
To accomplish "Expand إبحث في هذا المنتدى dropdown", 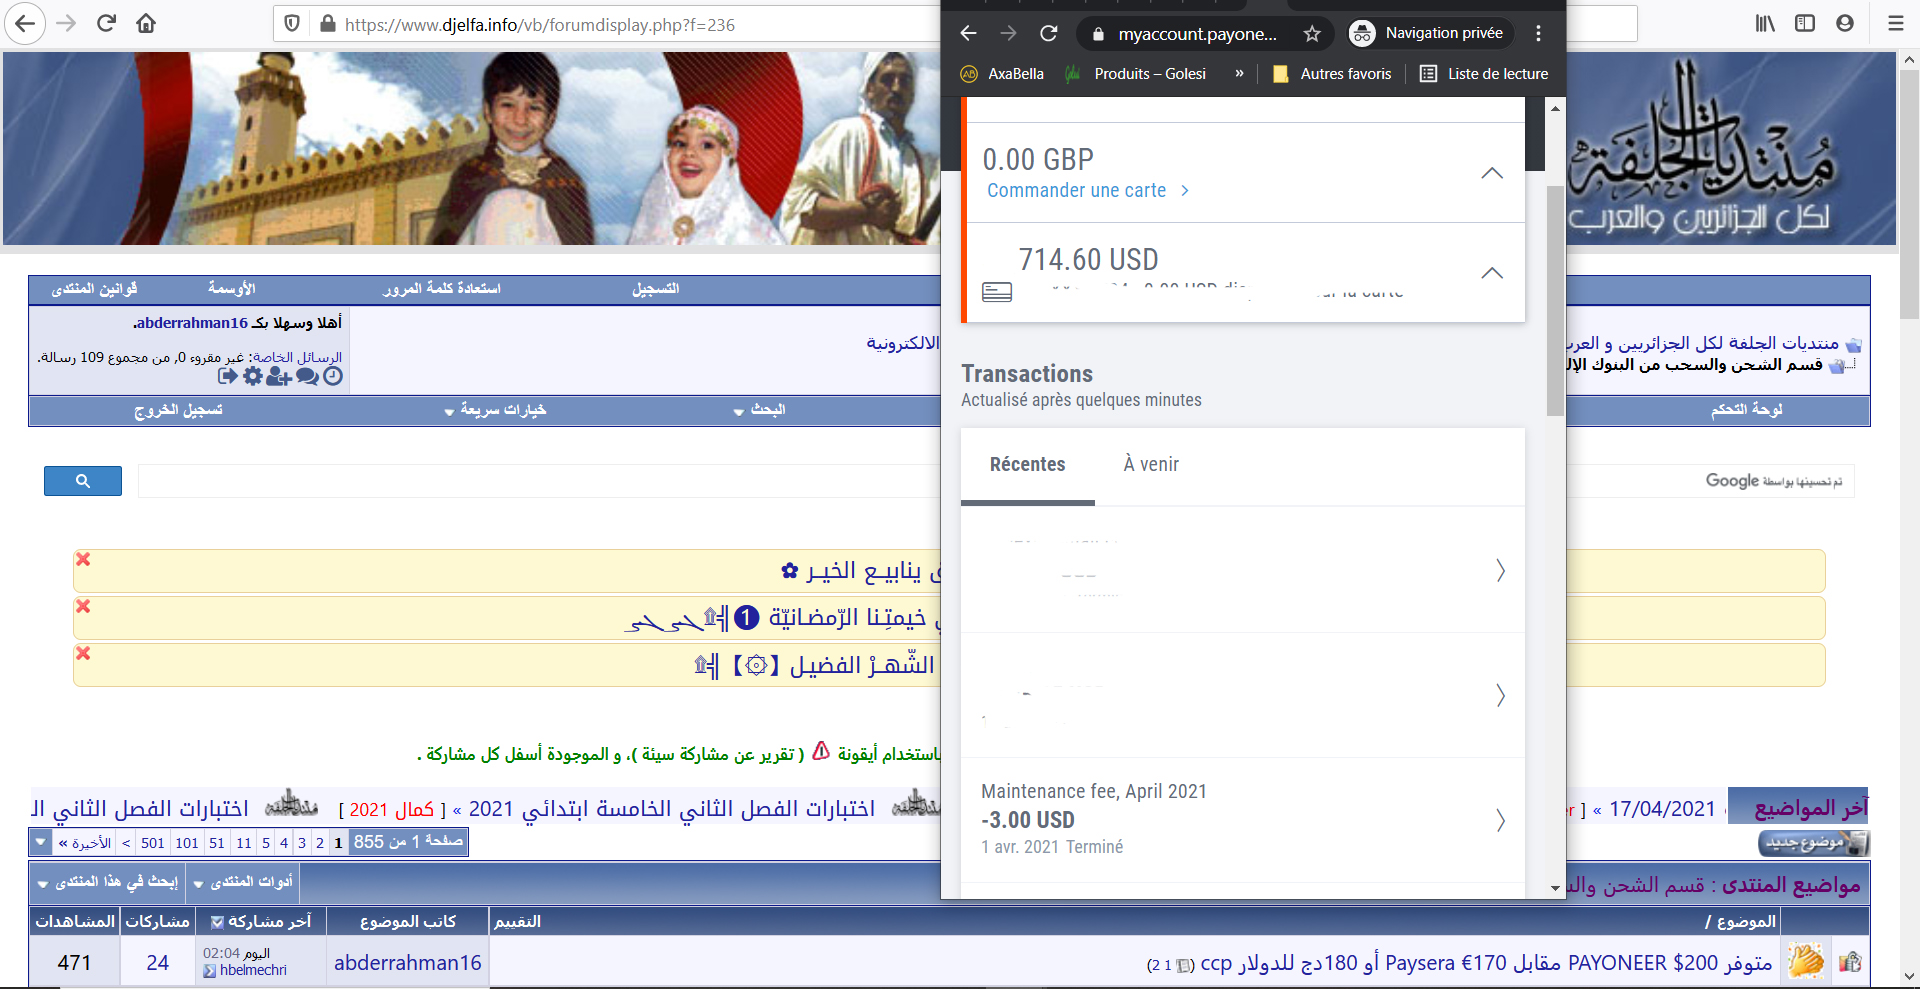I will click(109, 882).
